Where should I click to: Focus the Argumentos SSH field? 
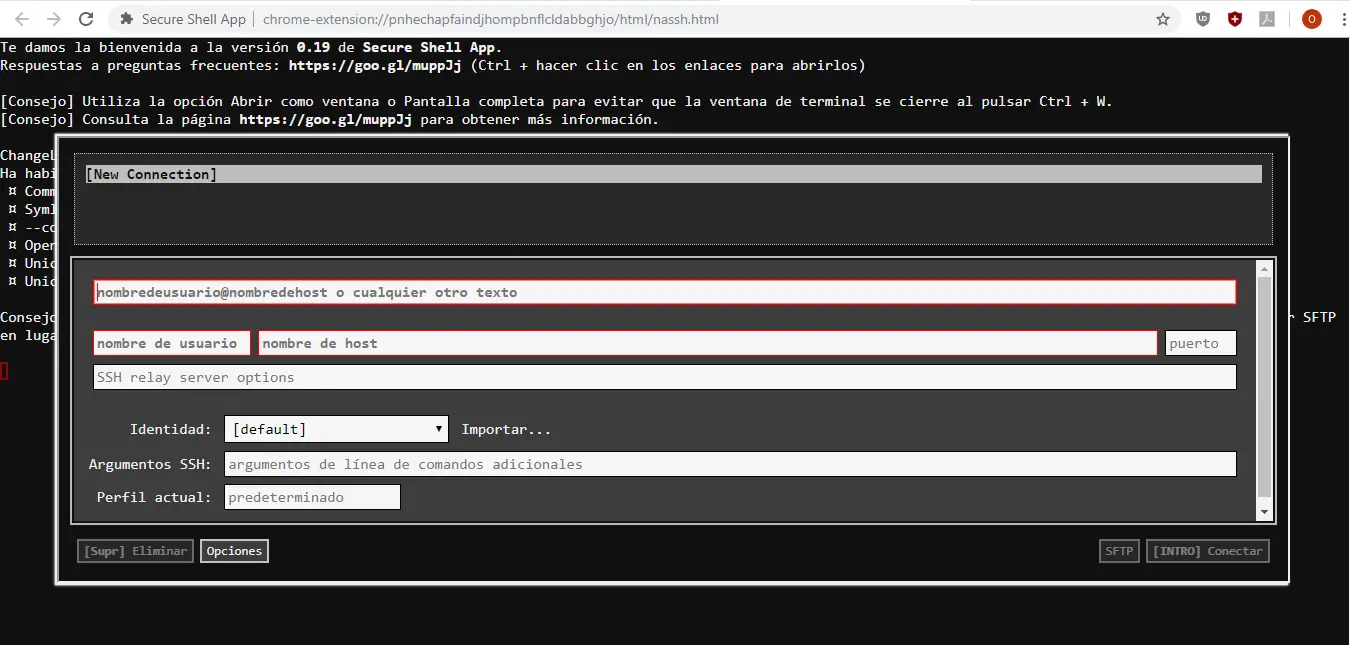730,464
